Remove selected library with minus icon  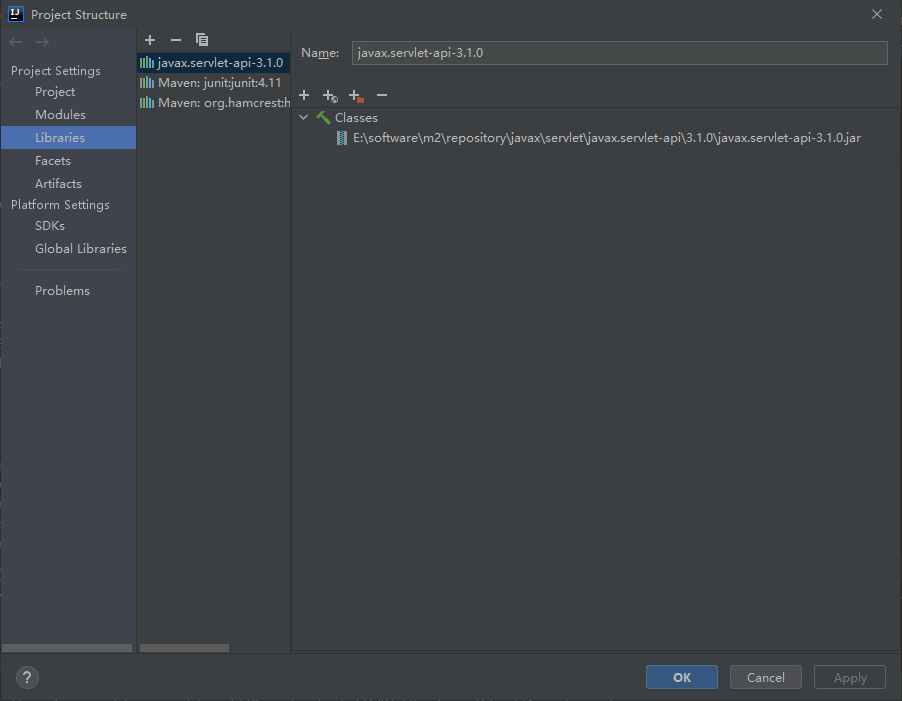coord(176,40)
